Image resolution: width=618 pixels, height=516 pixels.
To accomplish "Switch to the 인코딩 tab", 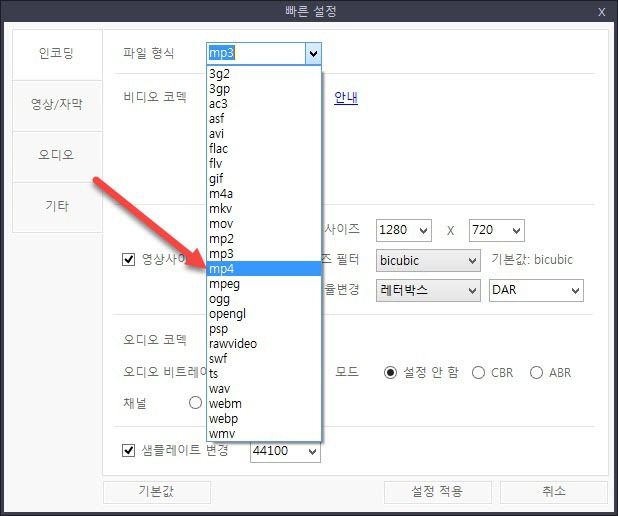I will pos(57,54).
